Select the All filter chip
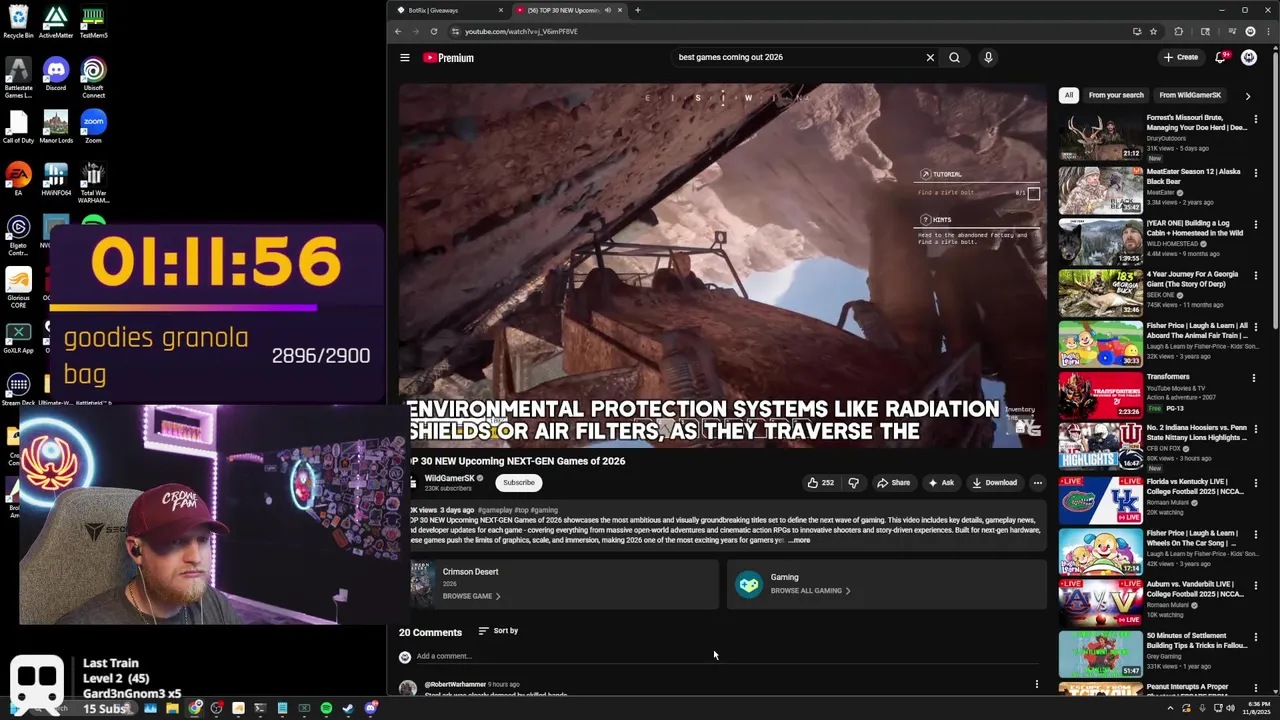The width and height of the screenshot is (1280, 720). pos(1069,95)
